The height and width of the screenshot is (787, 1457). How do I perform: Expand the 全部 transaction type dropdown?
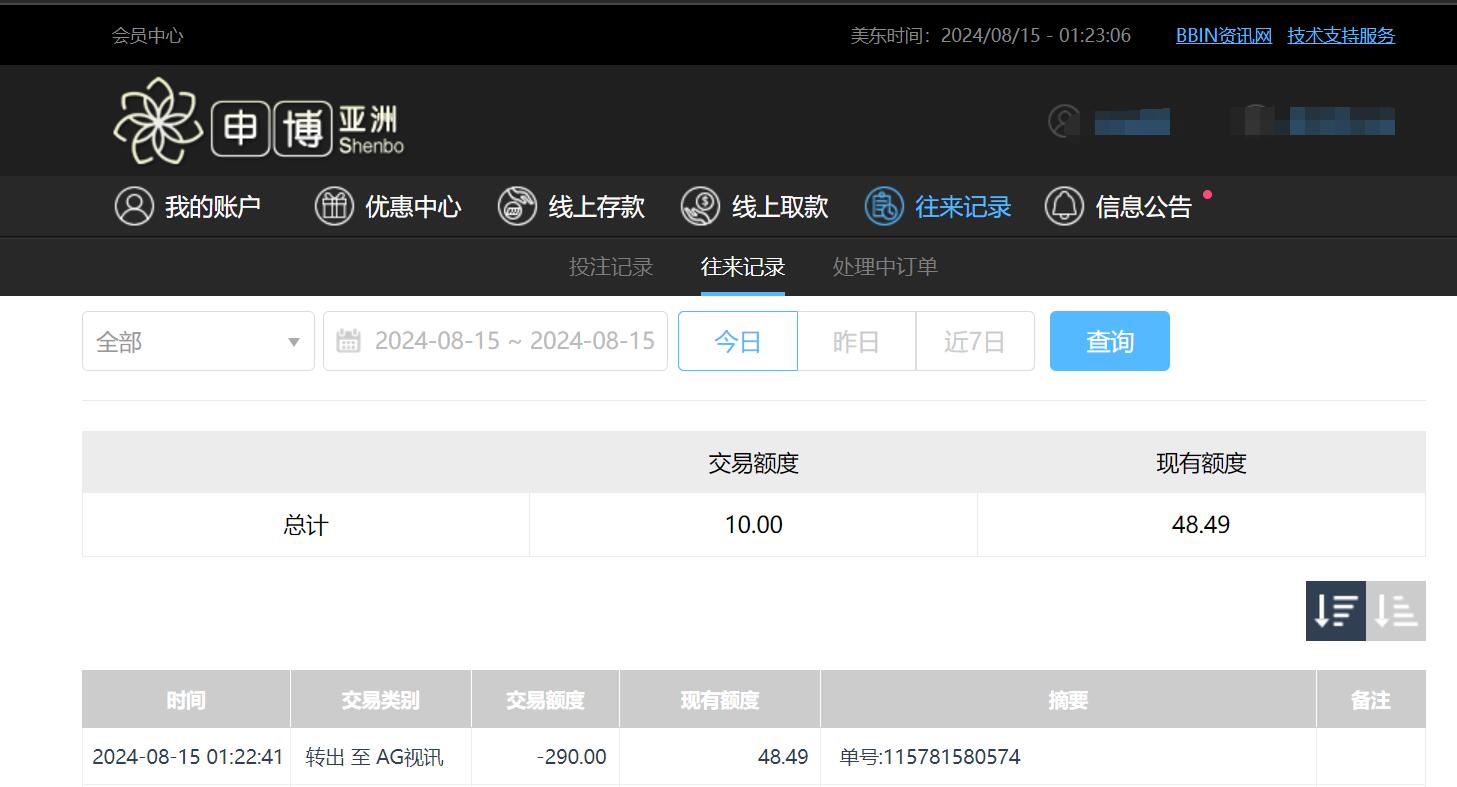[197, 340]
